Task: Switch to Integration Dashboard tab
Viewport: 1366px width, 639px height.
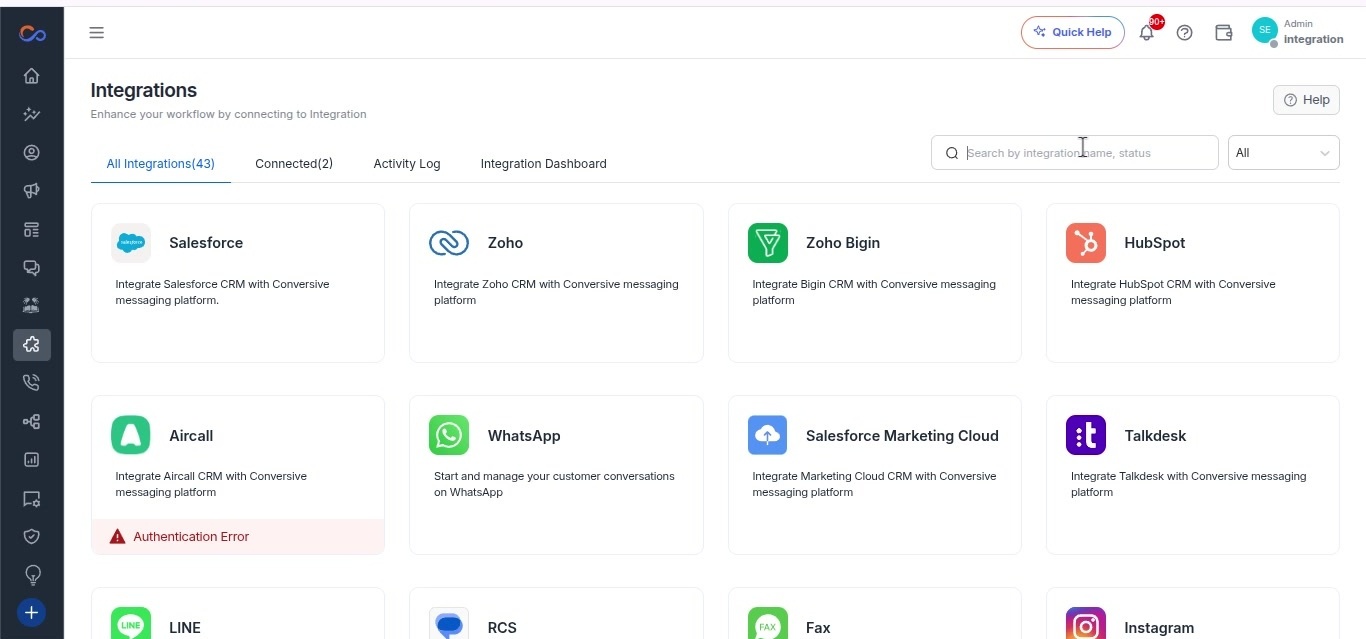Action: (x=543, y=164)
